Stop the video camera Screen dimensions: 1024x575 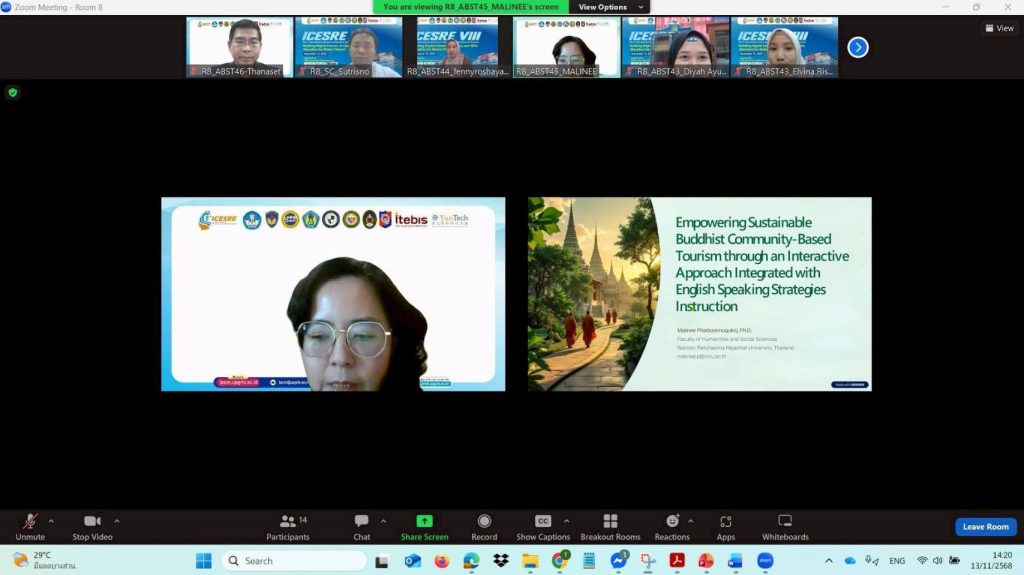(92, 526)
